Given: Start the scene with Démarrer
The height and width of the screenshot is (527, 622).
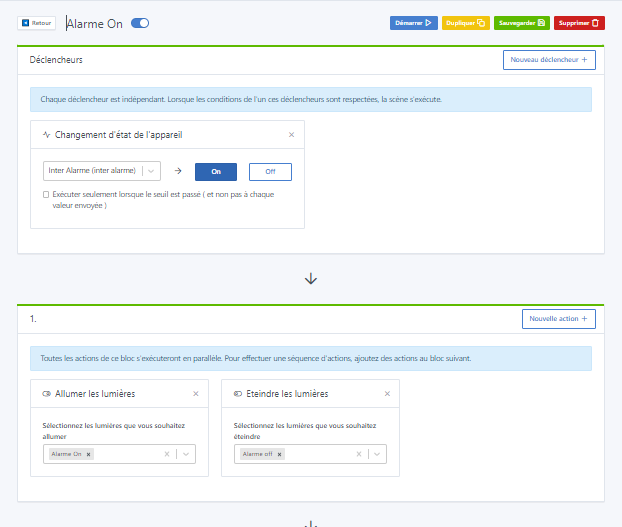Looking at the screenshot, I should pyautogui.click(x=413, y=22).
